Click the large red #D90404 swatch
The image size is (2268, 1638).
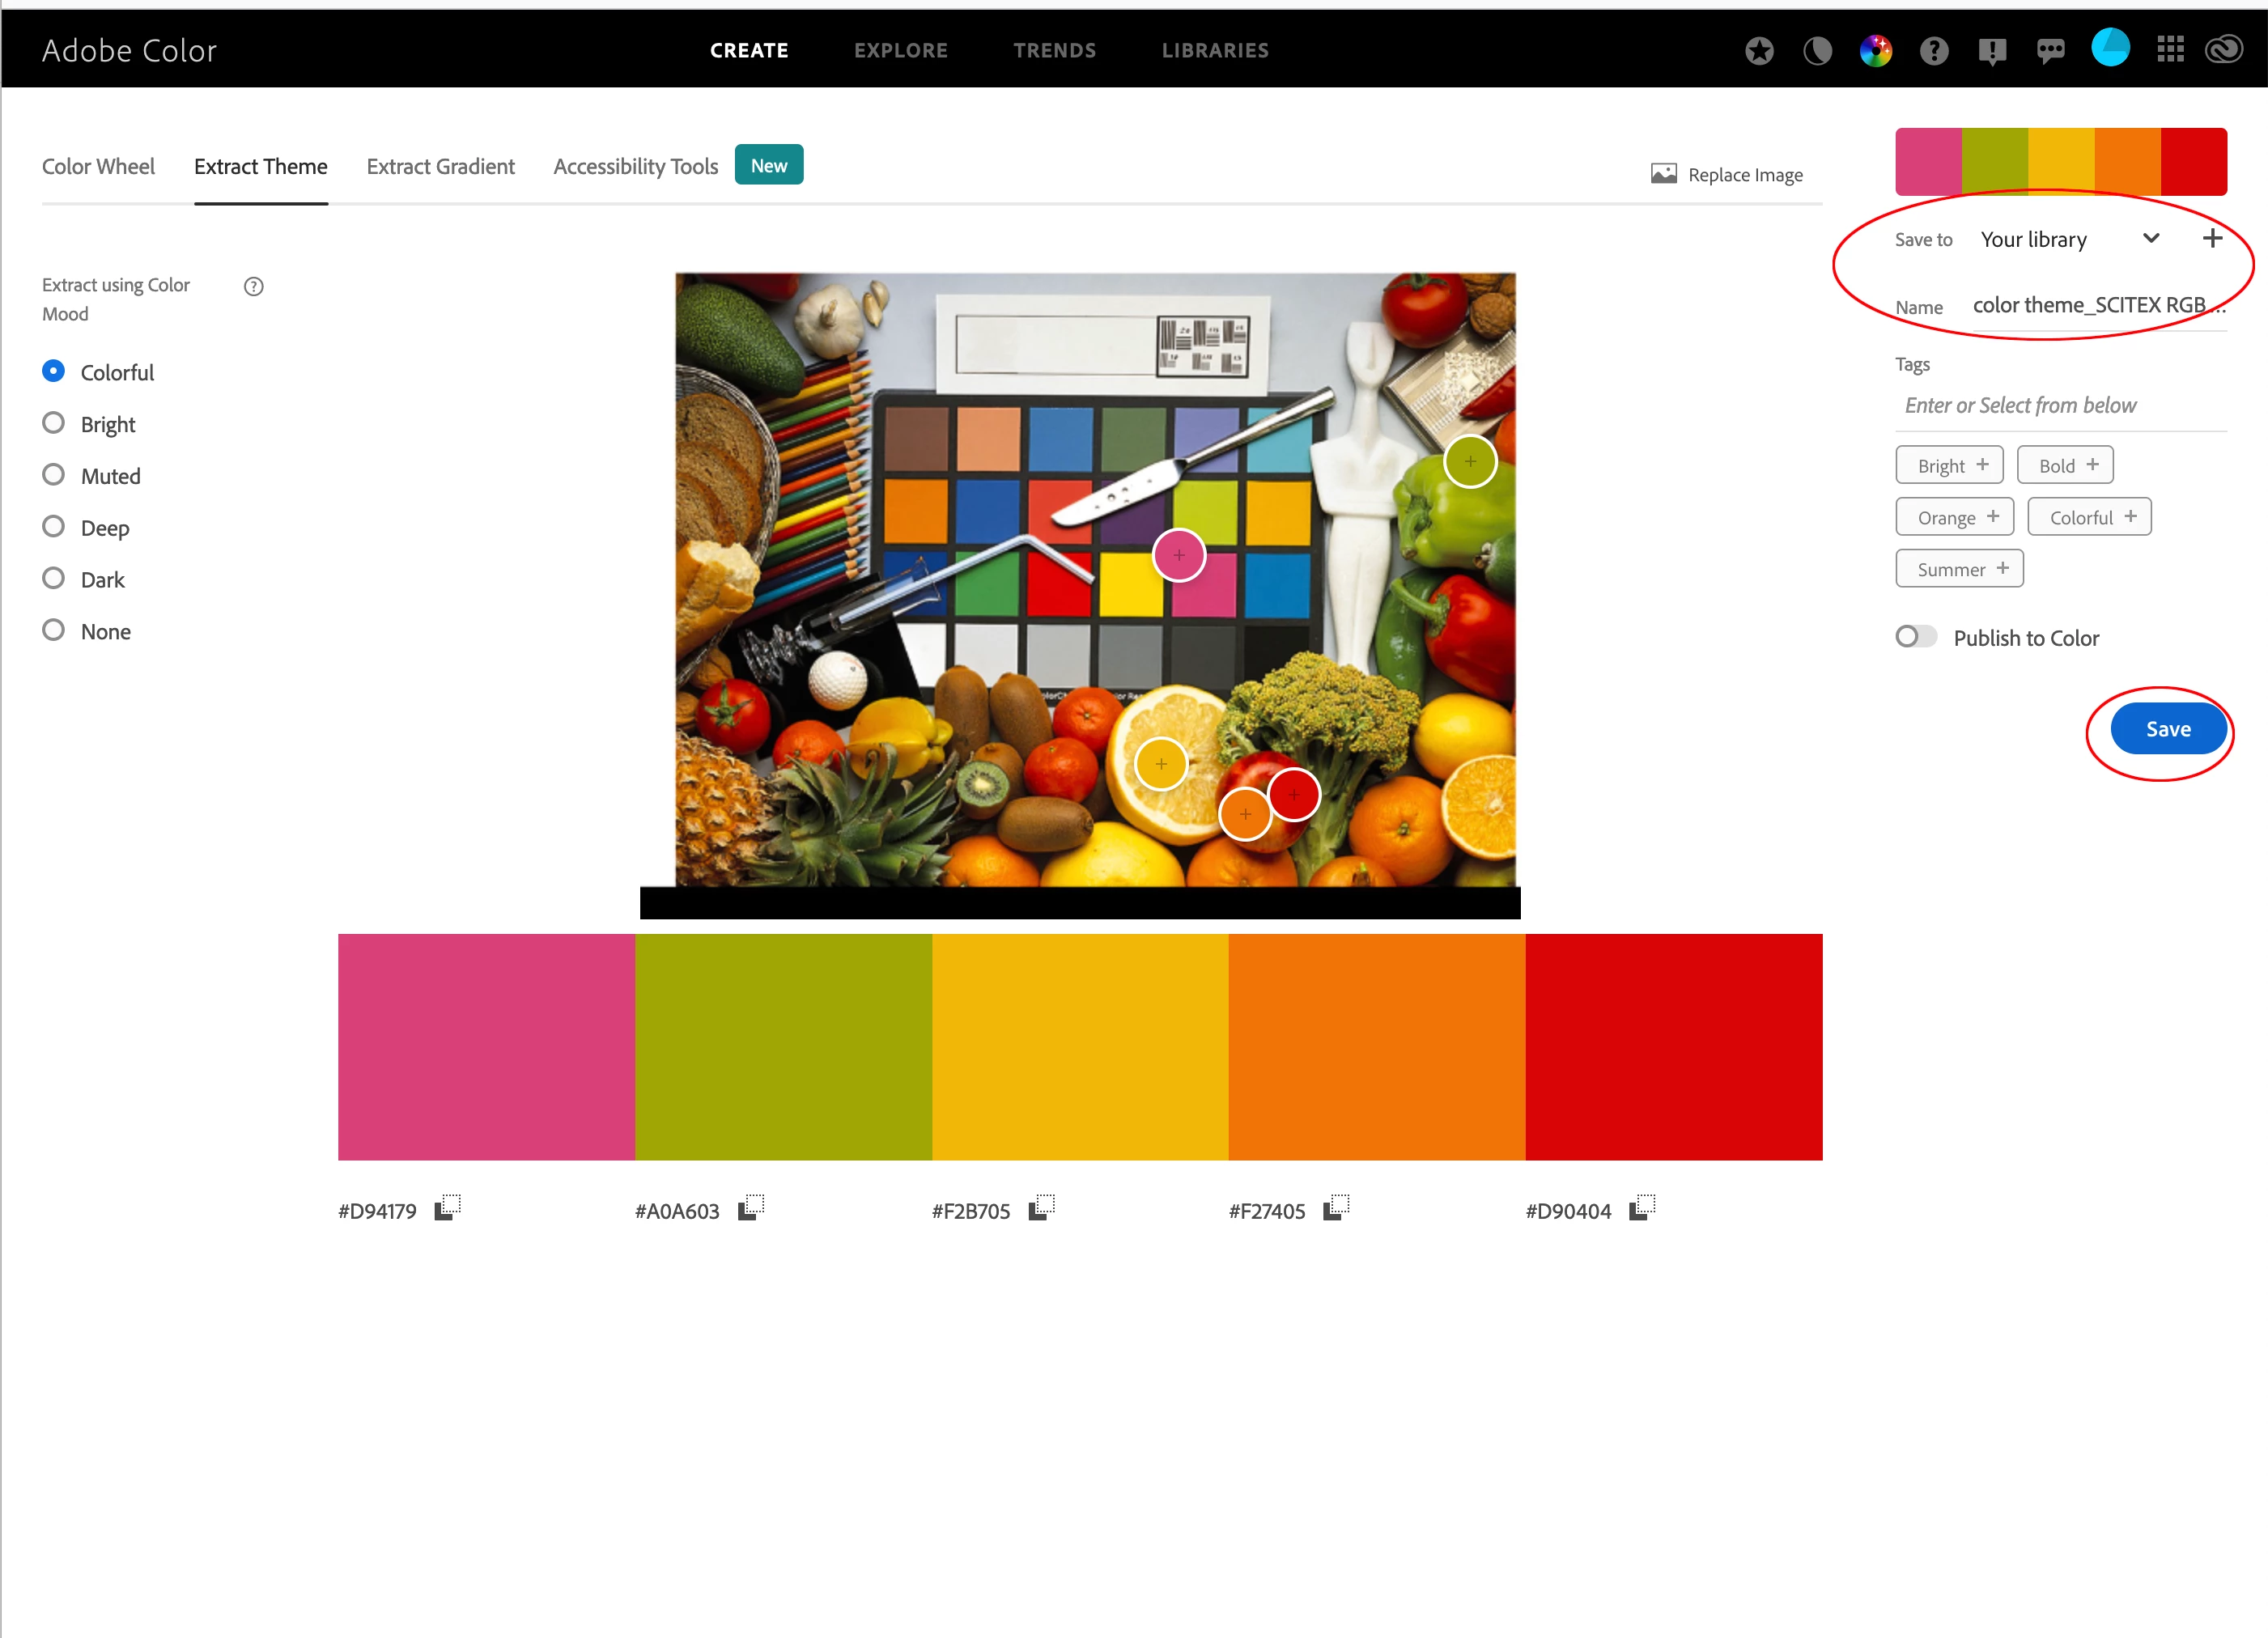1673,1046
